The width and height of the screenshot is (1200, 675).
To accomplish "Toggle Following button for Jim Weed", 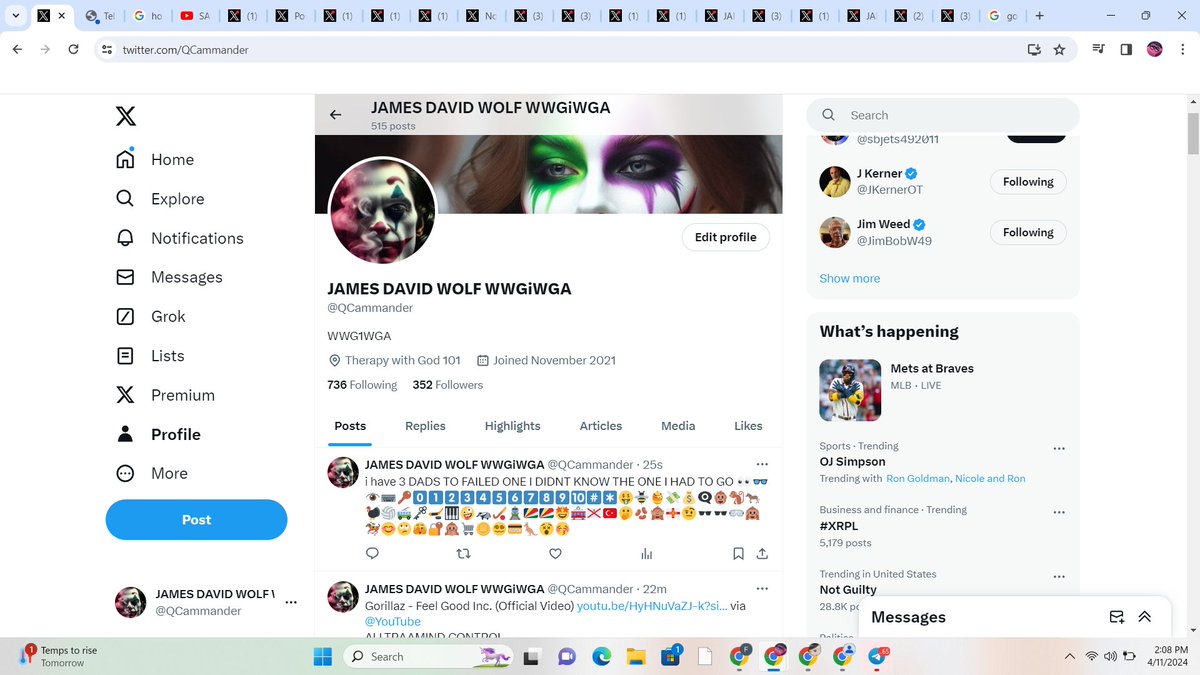I will (1028, 232).
